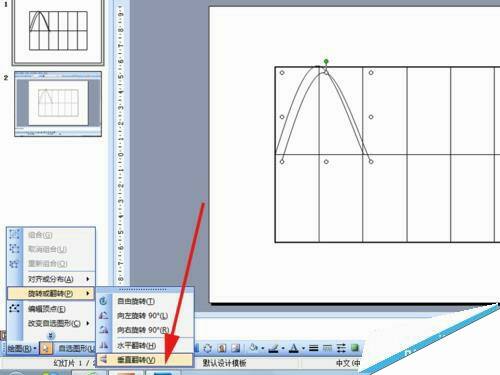Apply fill color paint bucket
Screen dimensions: 500x375
254,348
